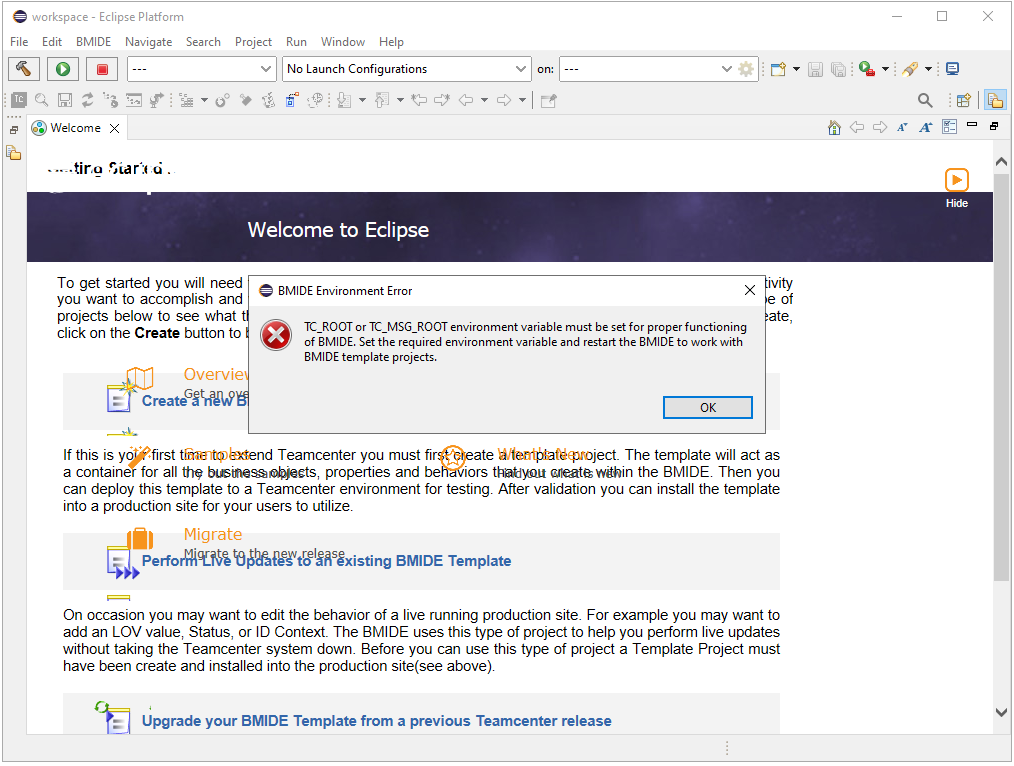The height and width of the screenshot is (766, 1014).
Task: Click the BMIDE save data model icon
Action: [65, 100]
